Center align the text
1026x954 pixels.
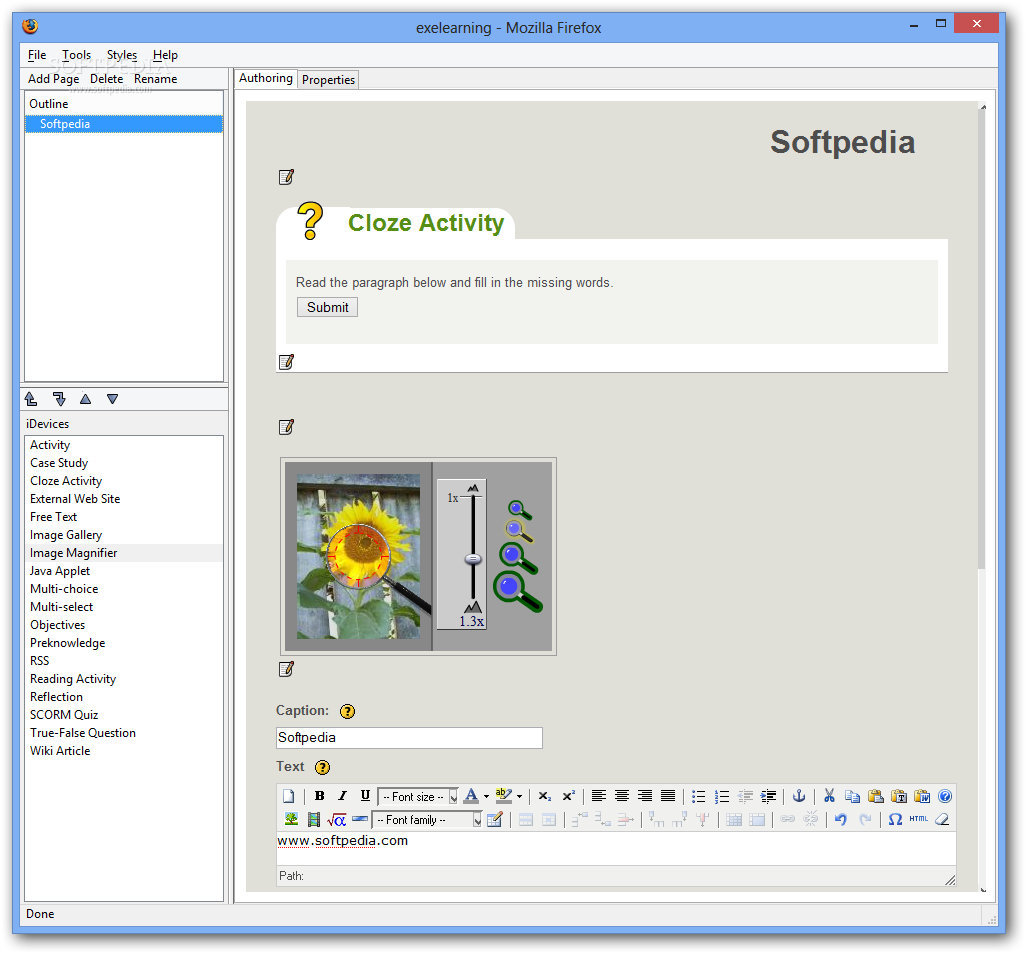622,796
